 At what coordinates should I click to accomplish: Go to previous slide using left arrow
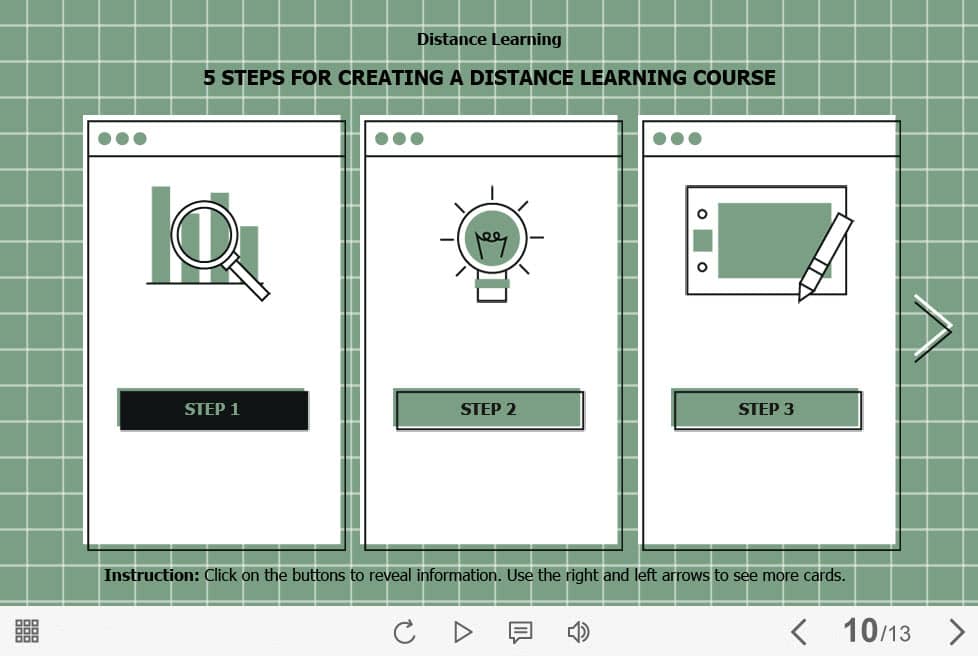click(x=798, y=632)
